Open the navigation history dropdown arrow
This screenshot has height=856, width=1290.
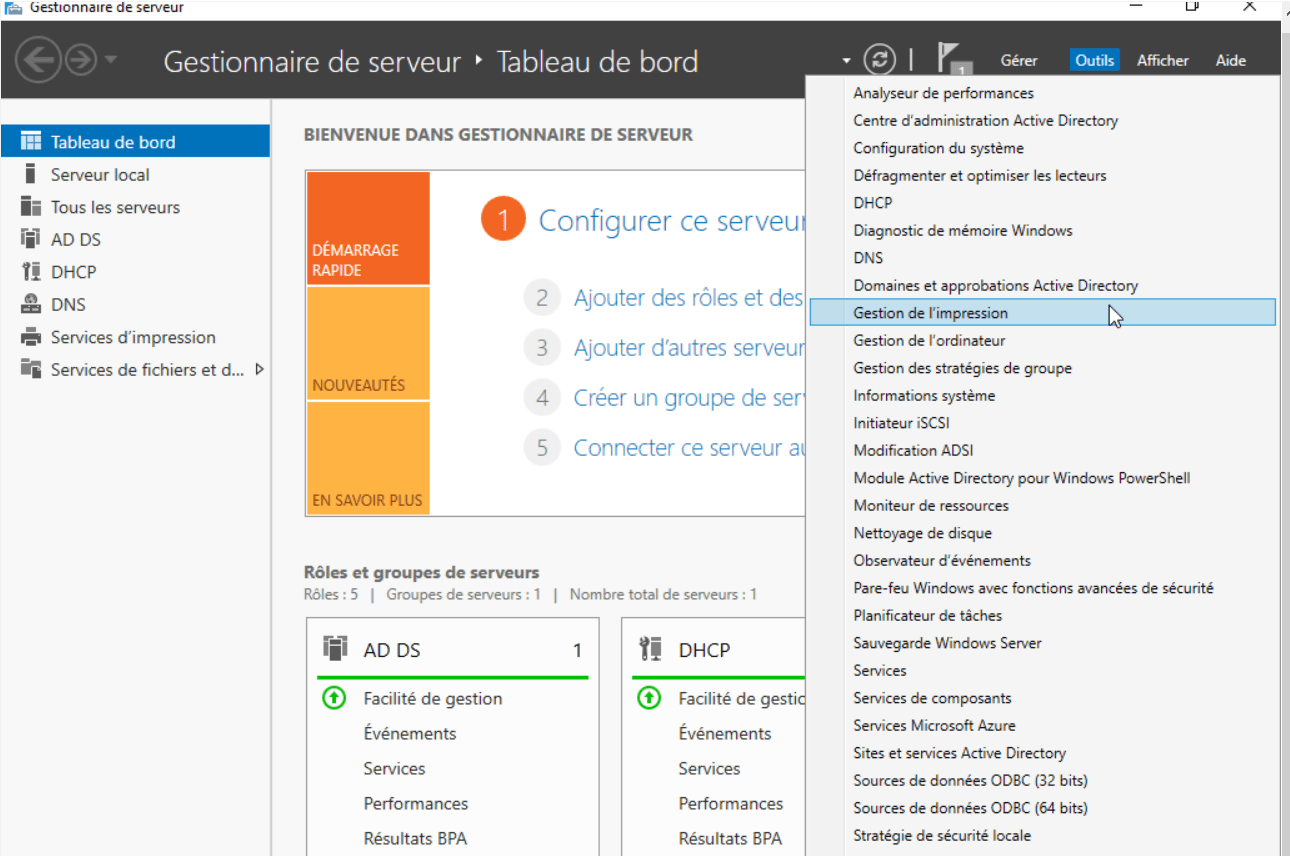[x=110, y=60]
